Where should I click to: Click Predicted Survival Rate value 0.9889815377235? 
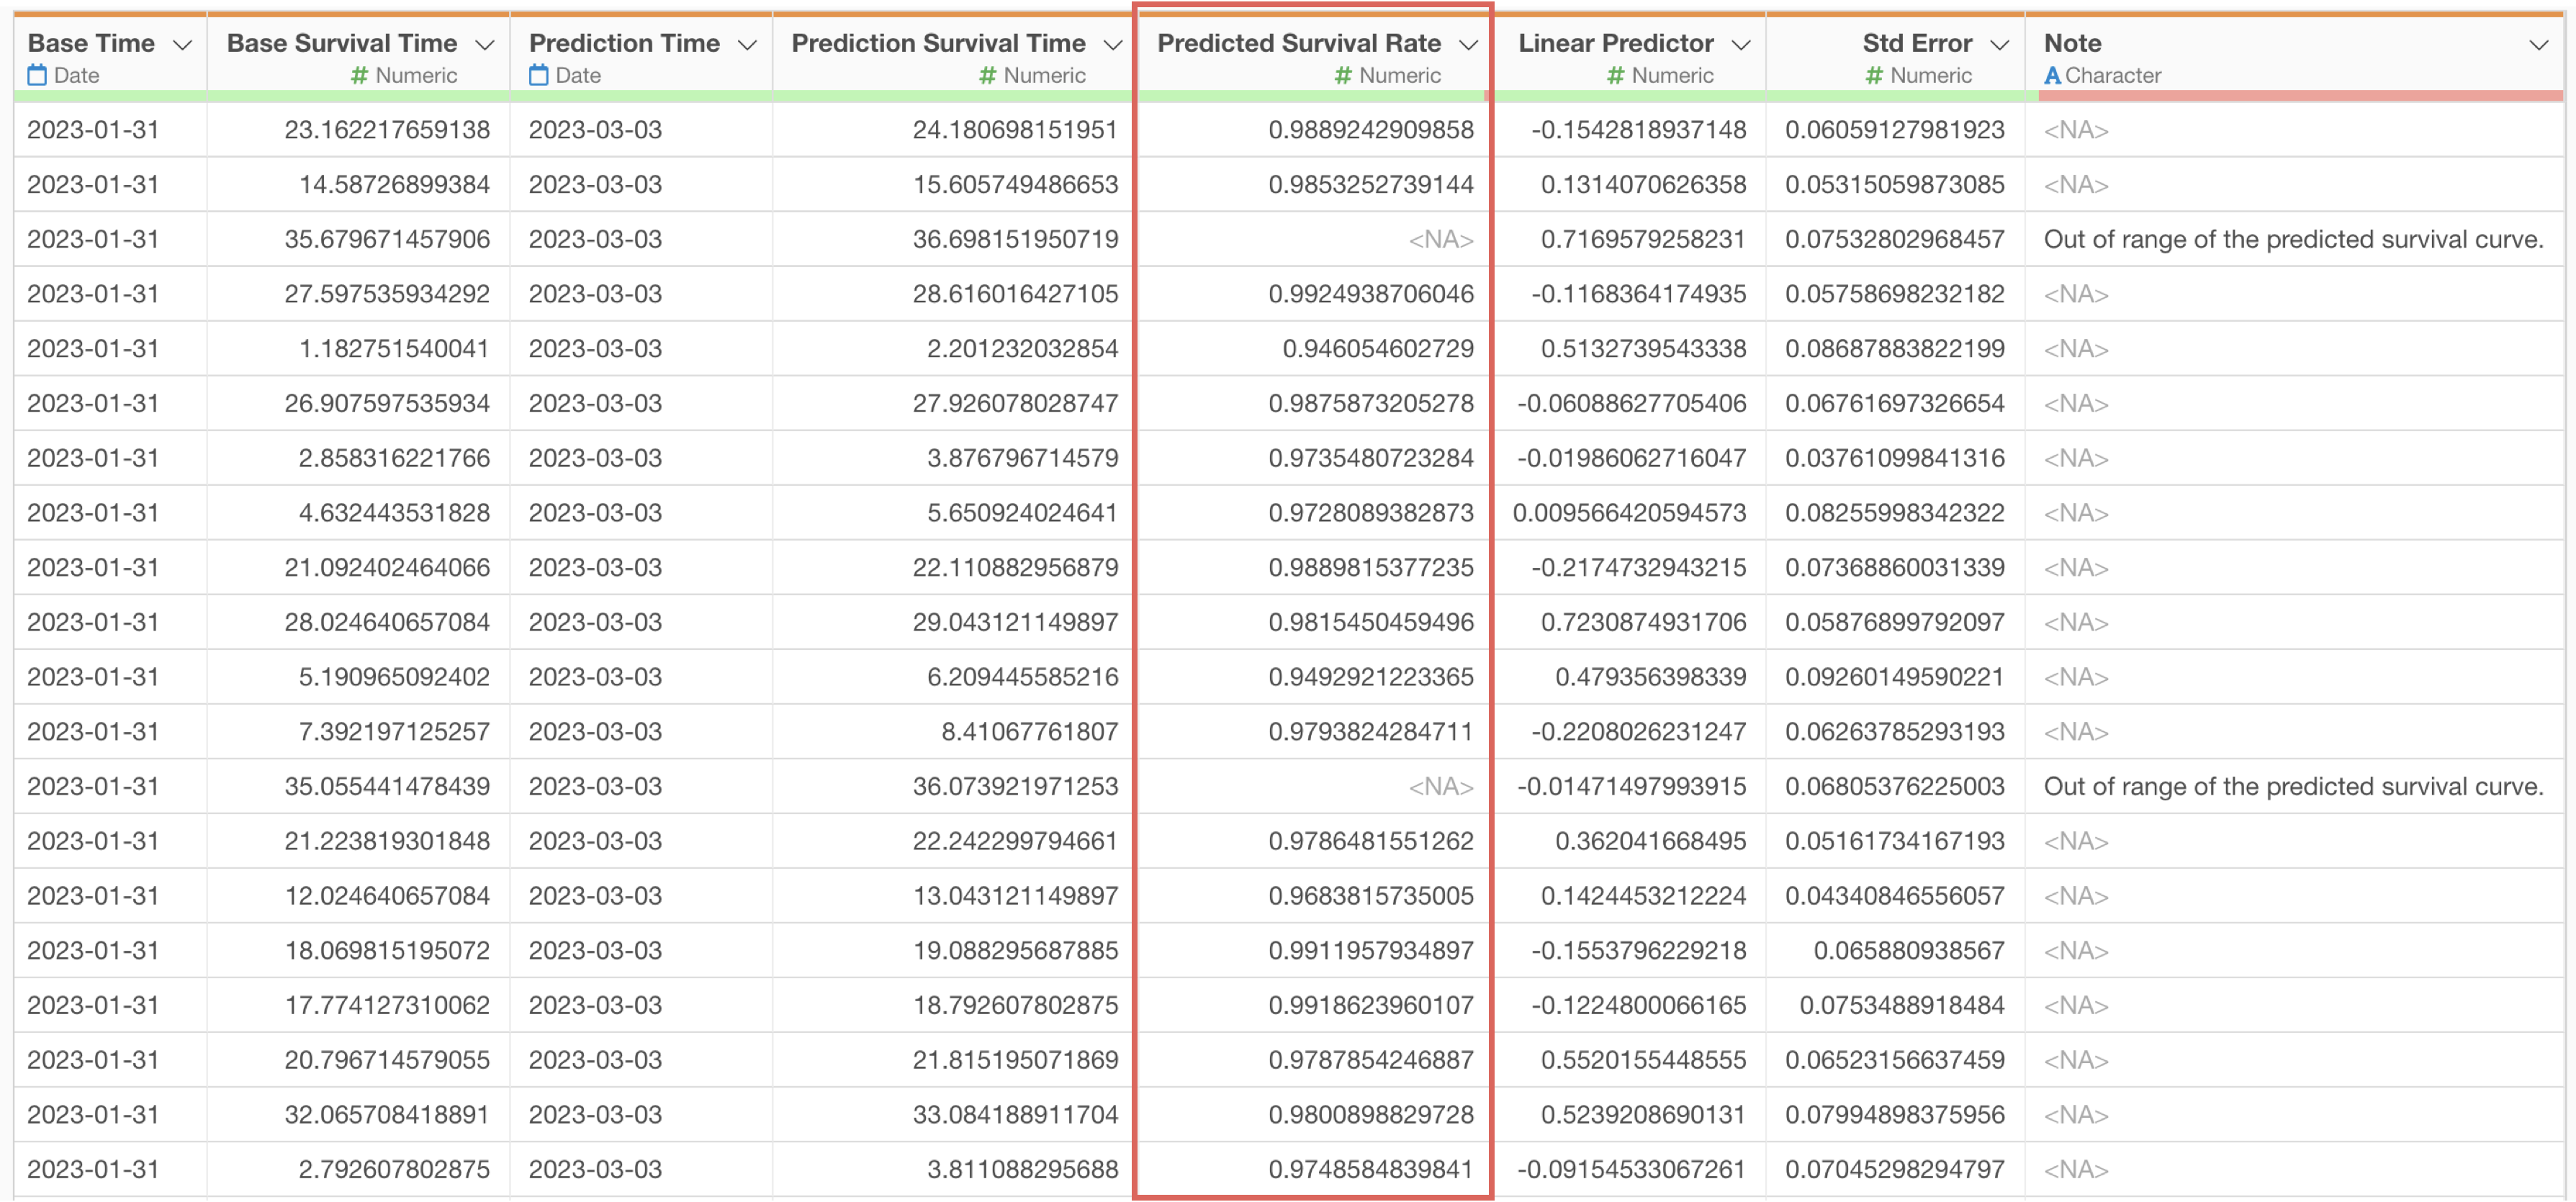pyautogui.click(x=1371, y=568)
